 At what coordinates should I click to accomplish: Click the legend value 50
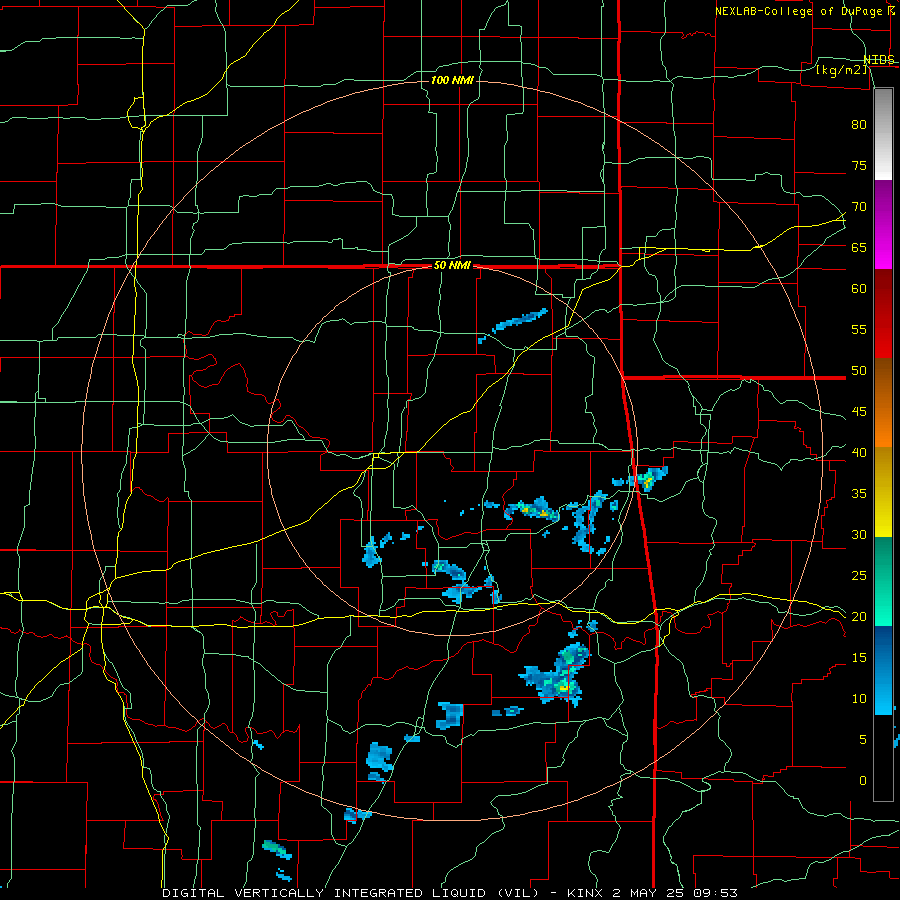[859, 371]
